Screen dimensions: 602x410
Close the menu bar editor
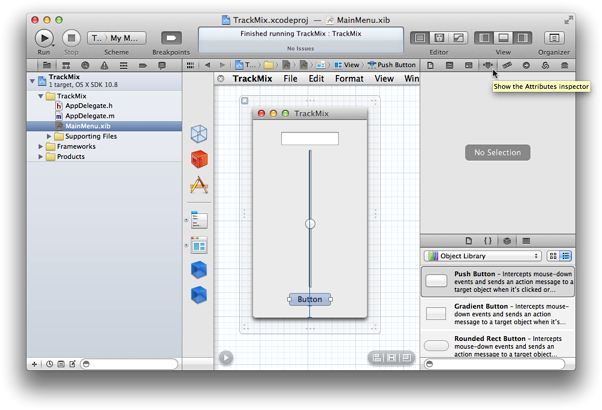tap(221, 79)
